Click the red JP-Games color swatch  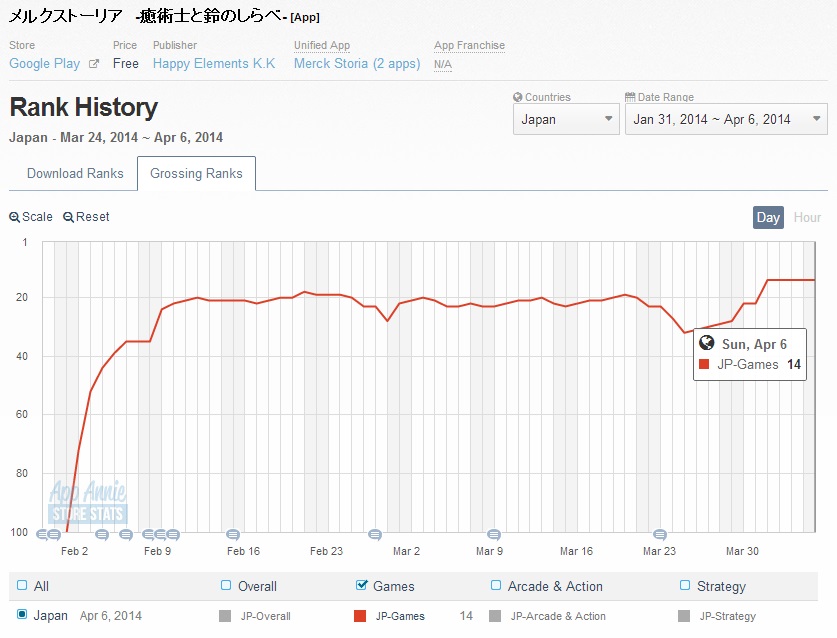[x=360, y=616]
